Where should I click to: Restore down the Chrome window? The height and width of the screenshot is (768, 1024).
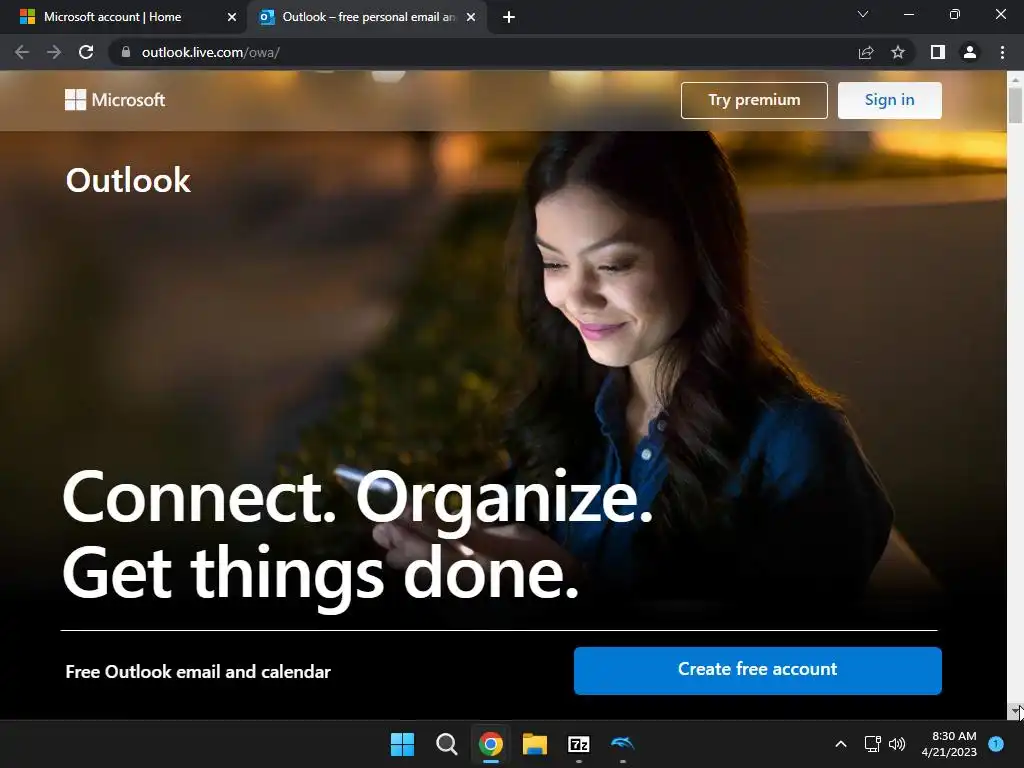click(x=955, y=14)
